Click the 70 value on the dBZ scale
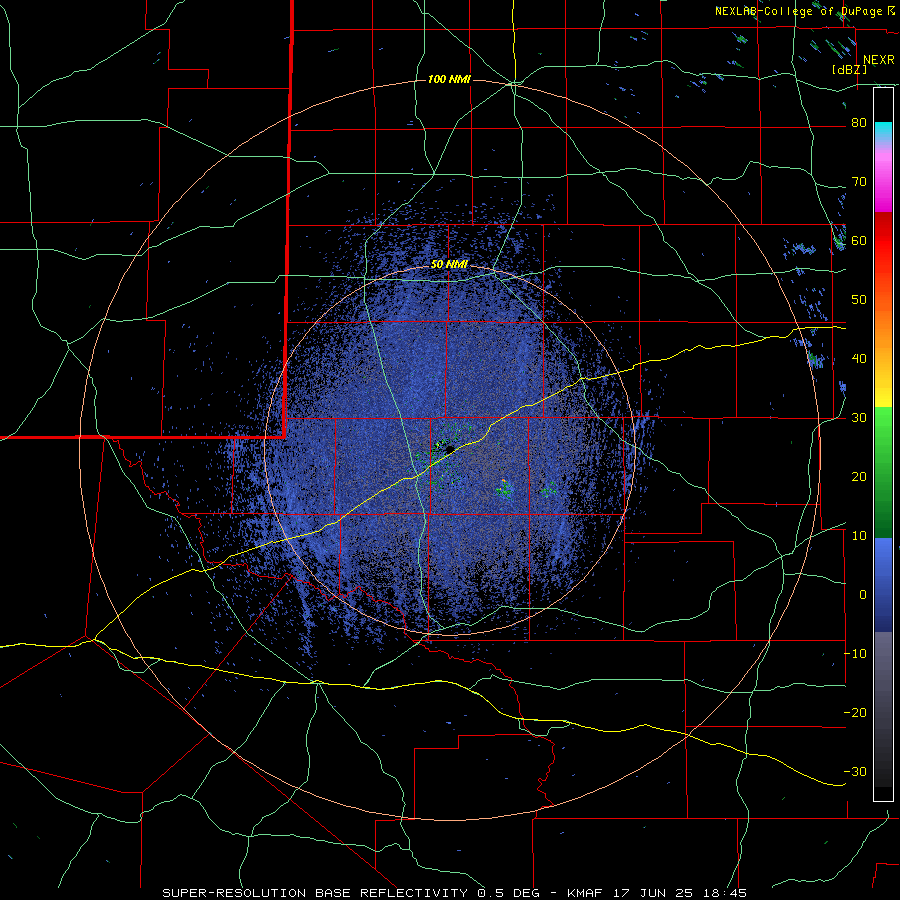This screenshot has height=900, width=900. [x=859, y=181]
